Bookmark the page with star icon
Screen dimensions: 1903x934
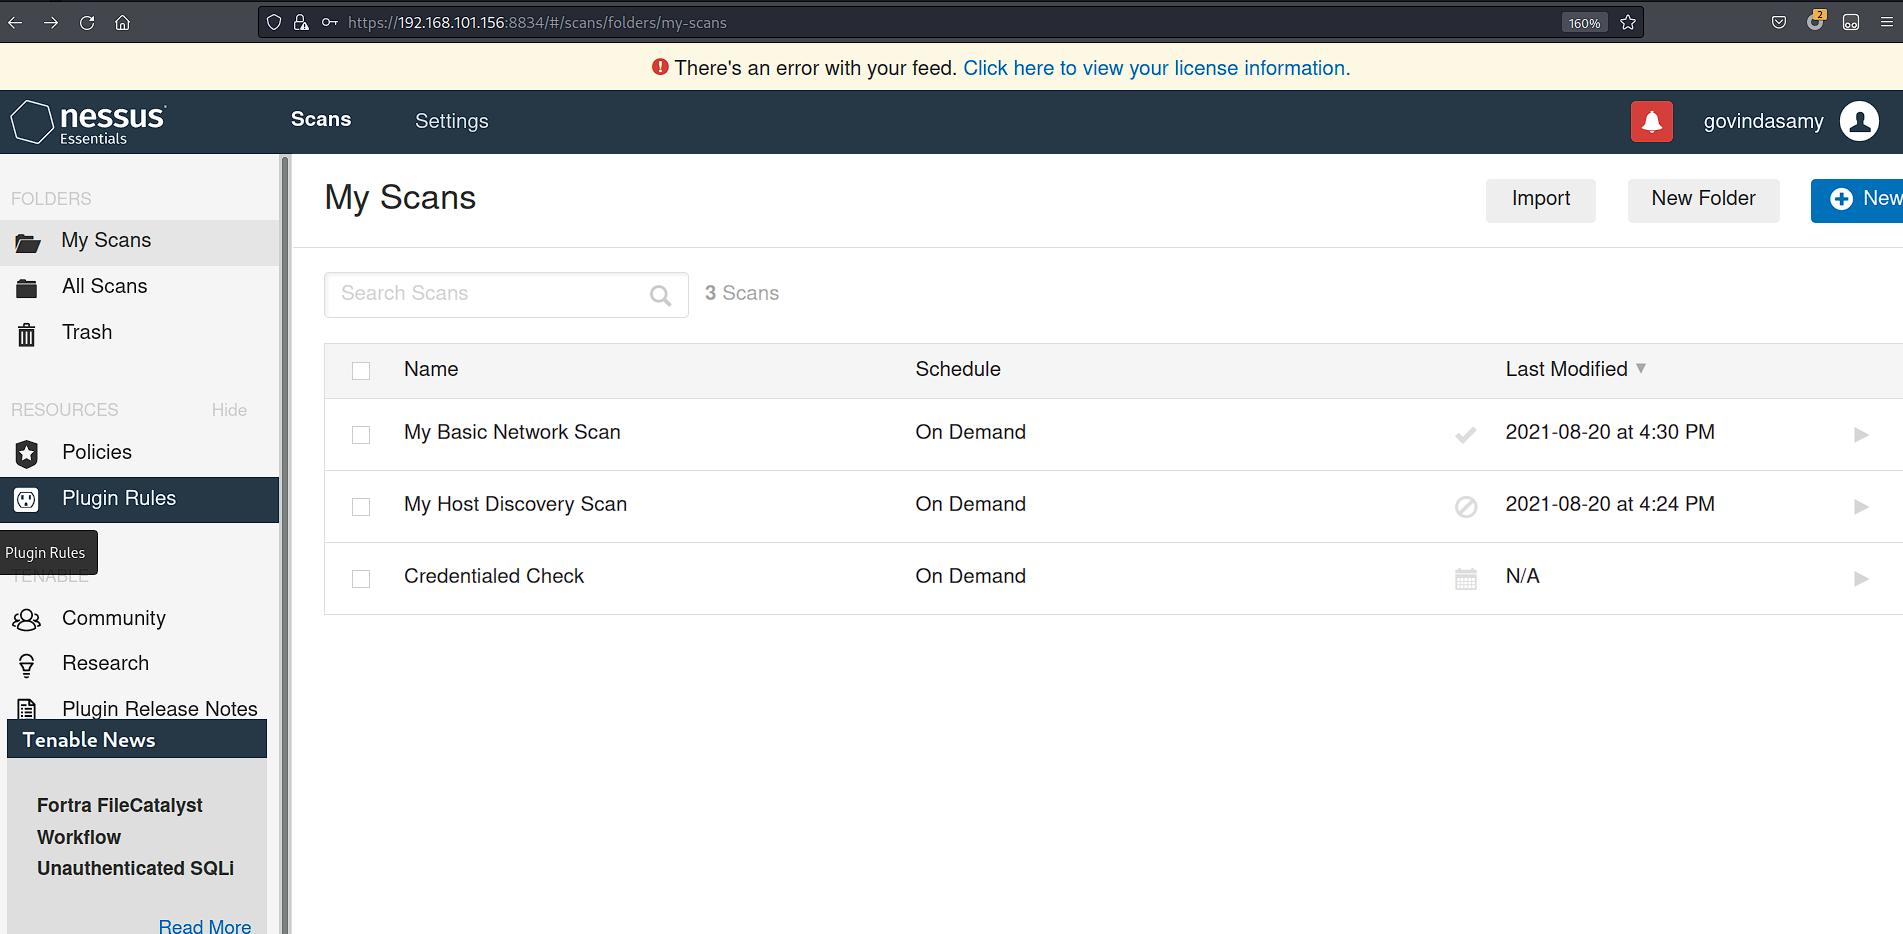coord(1628,22)
